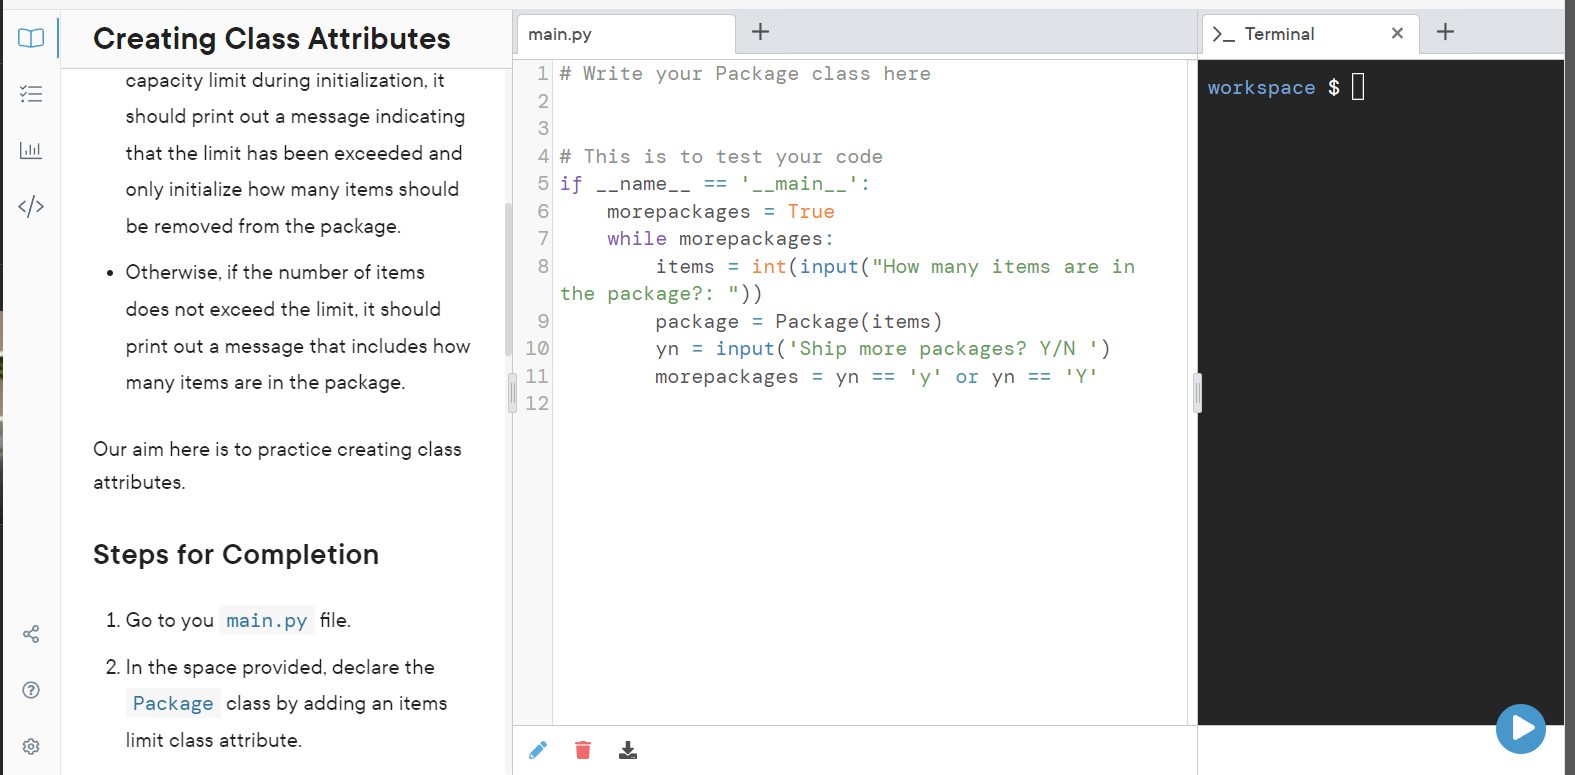
Task: Click the "yn = input('Ship more packages?" line
Action: [x=883, y=348]
